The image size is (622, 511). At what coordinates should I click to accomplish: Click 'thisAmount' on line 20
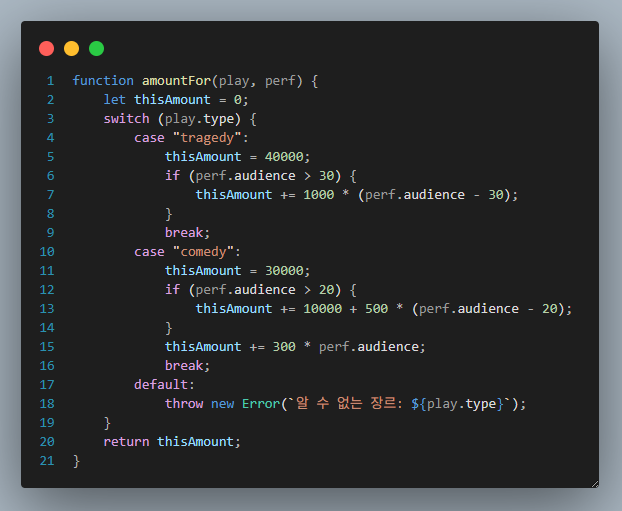tap(196, 442)
